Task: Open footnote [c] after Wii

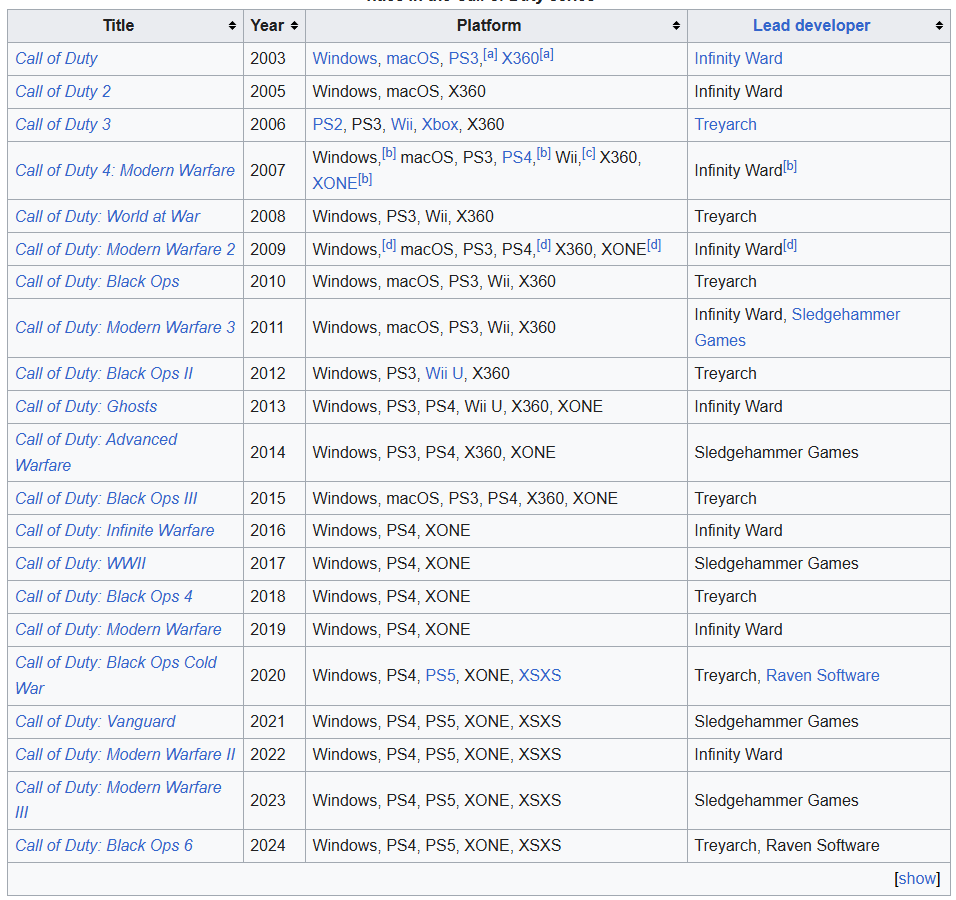Action: click(588, 154)
